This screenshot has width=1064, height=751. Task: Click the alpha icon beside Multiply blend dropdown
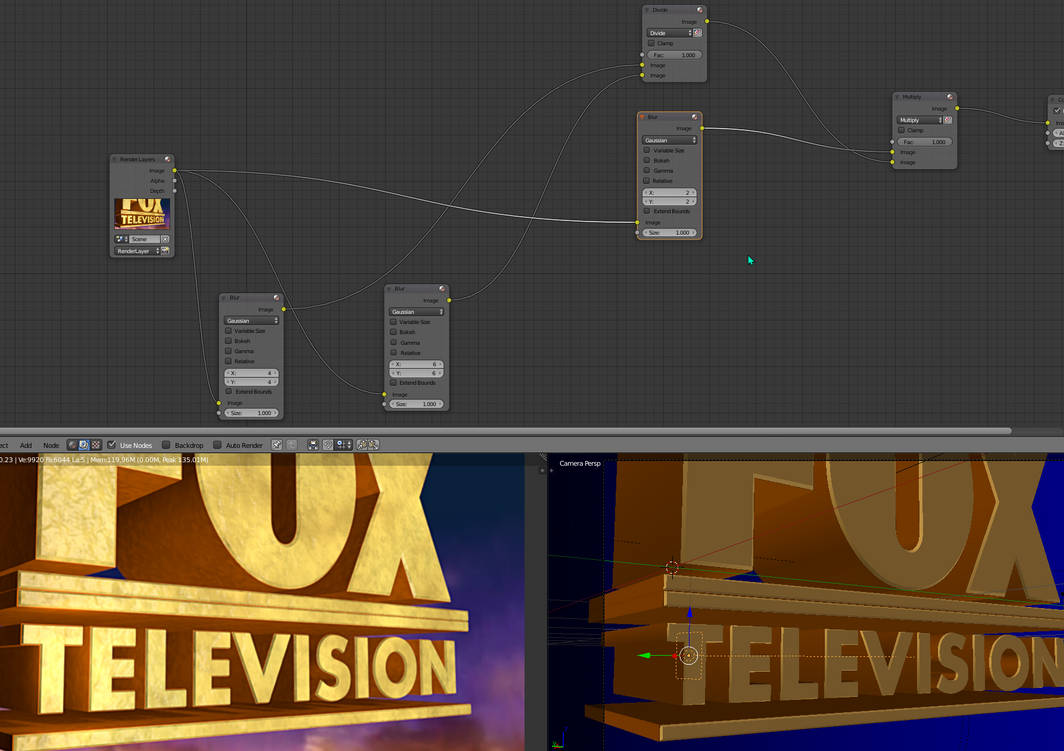point(948,120)
